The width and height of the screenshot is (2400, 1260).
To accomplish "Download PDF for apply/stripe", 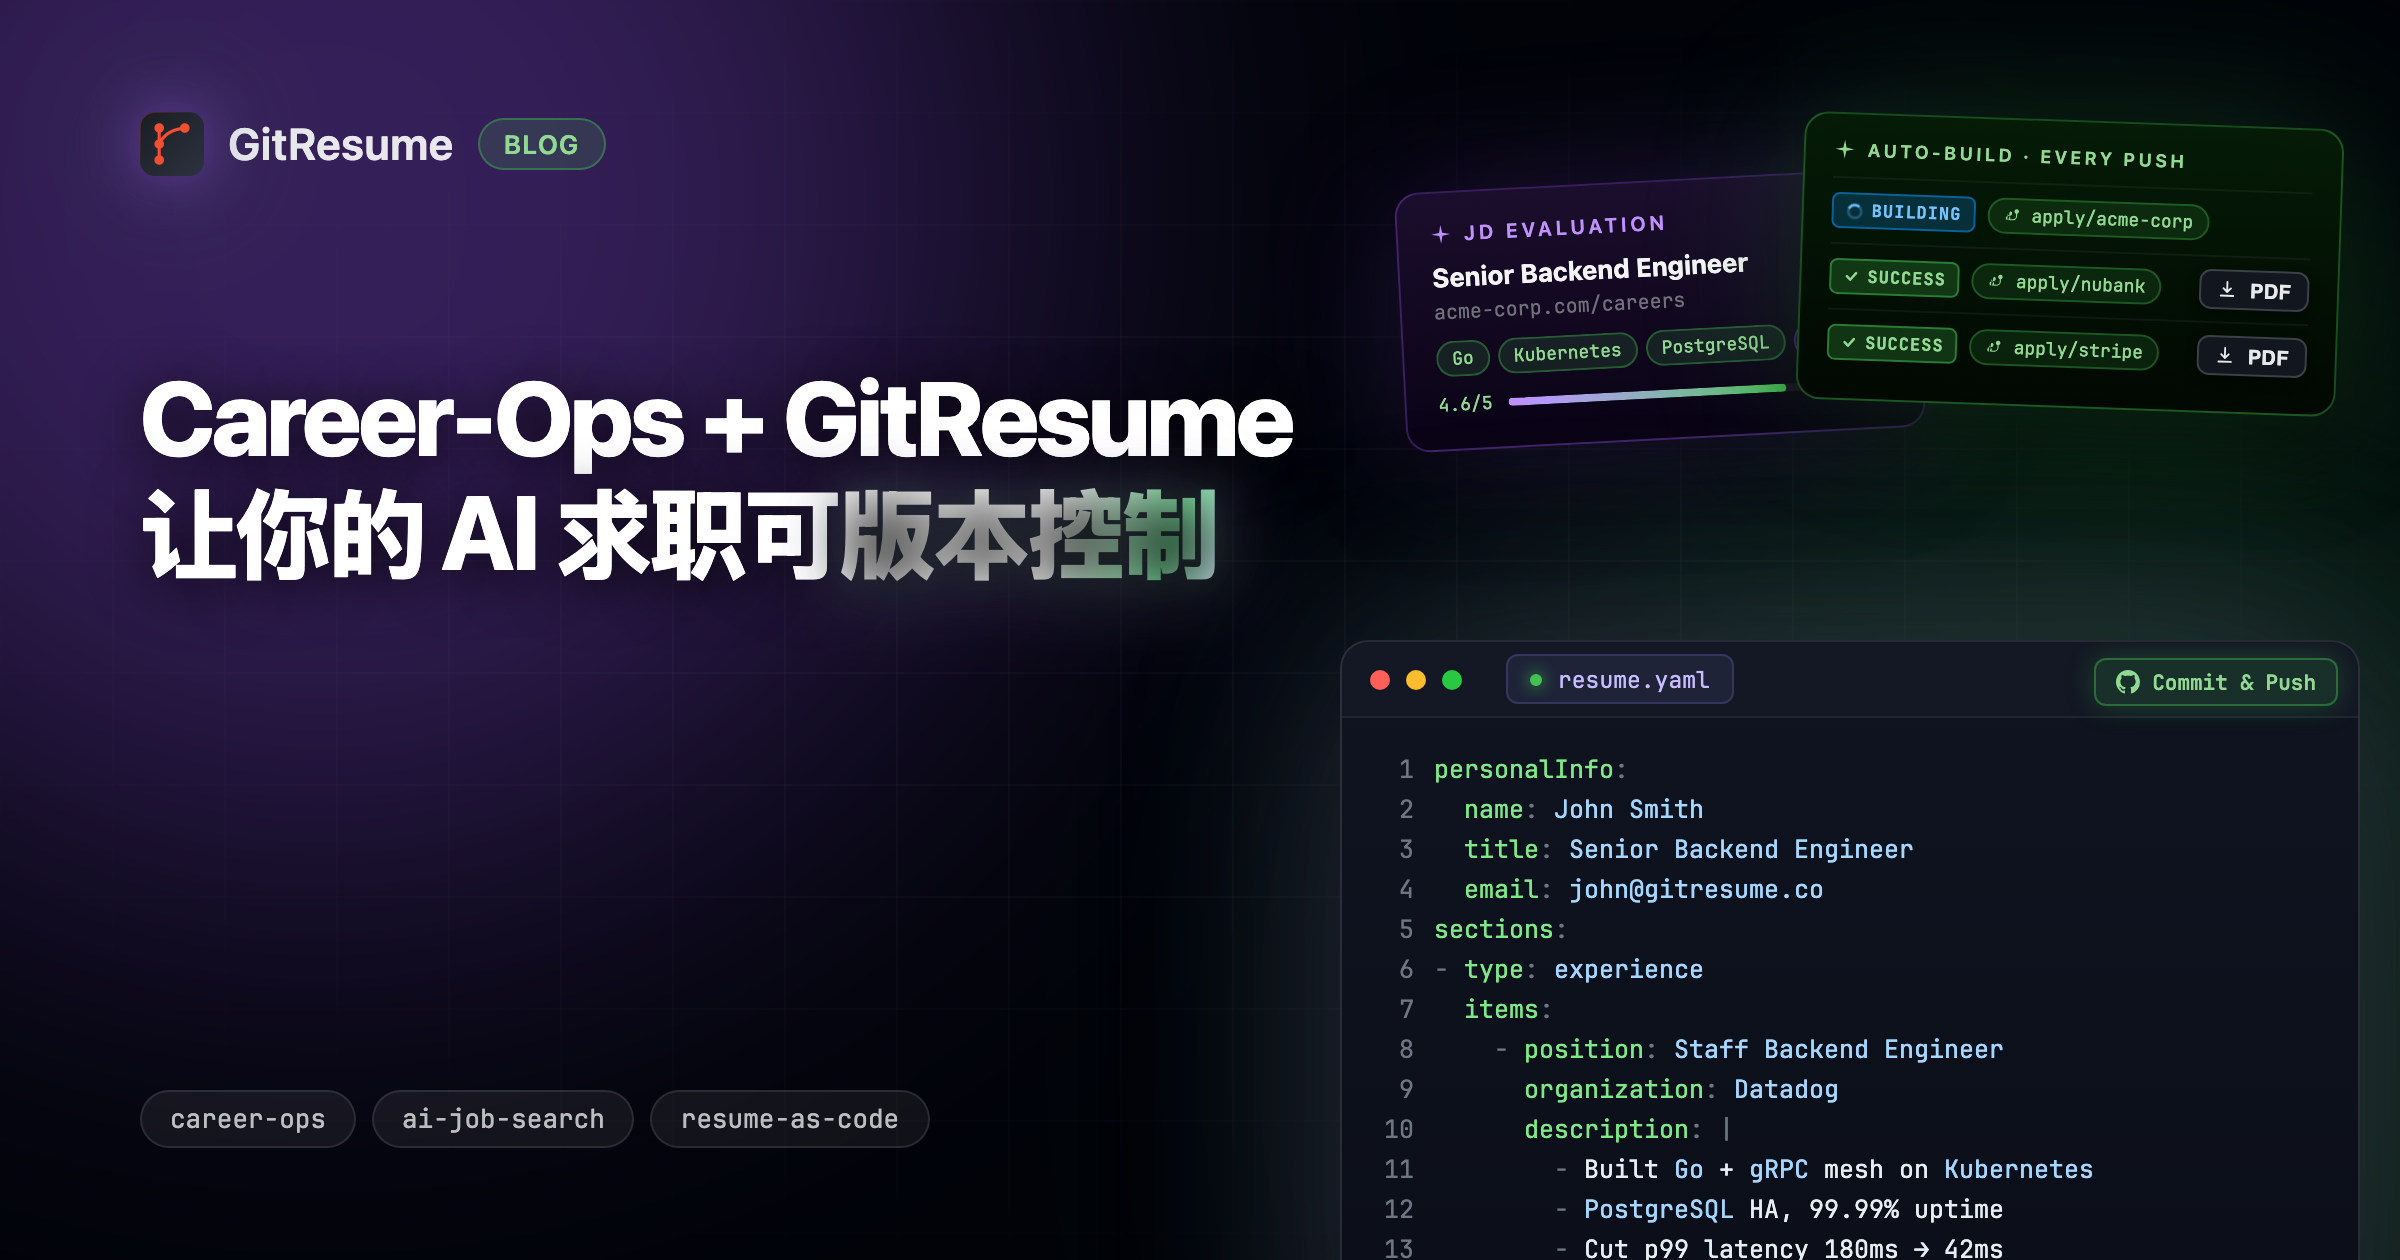I will click(2252, 357).
